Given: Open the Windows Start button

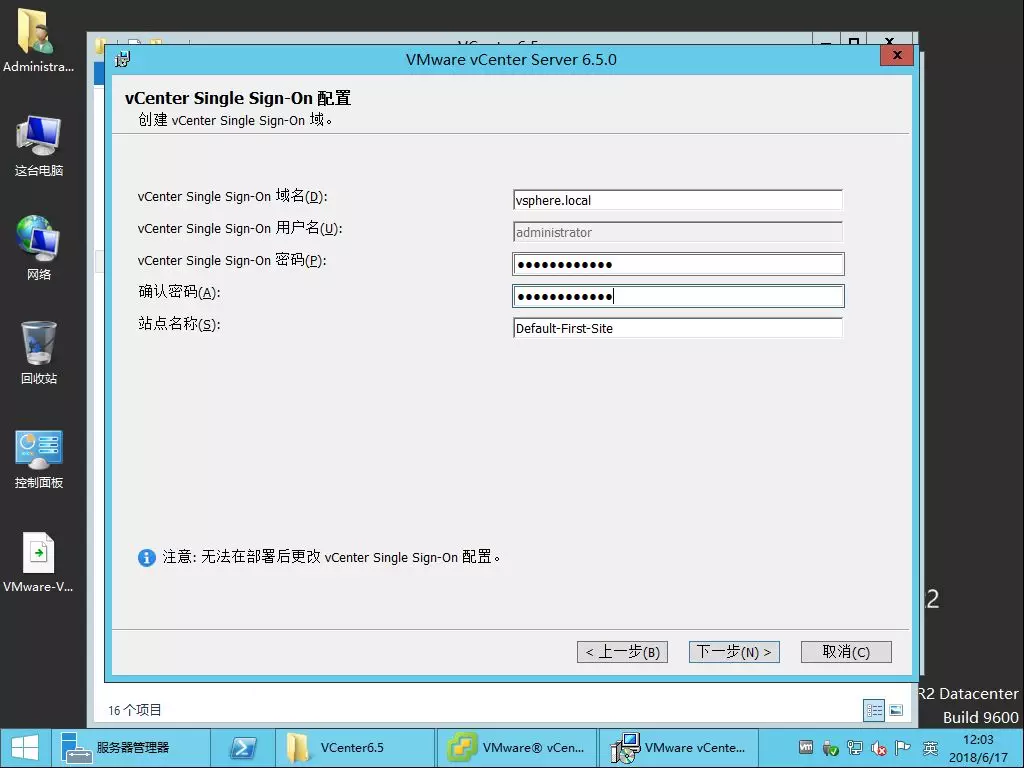Looking at the screenshot, I should [25, 748].
